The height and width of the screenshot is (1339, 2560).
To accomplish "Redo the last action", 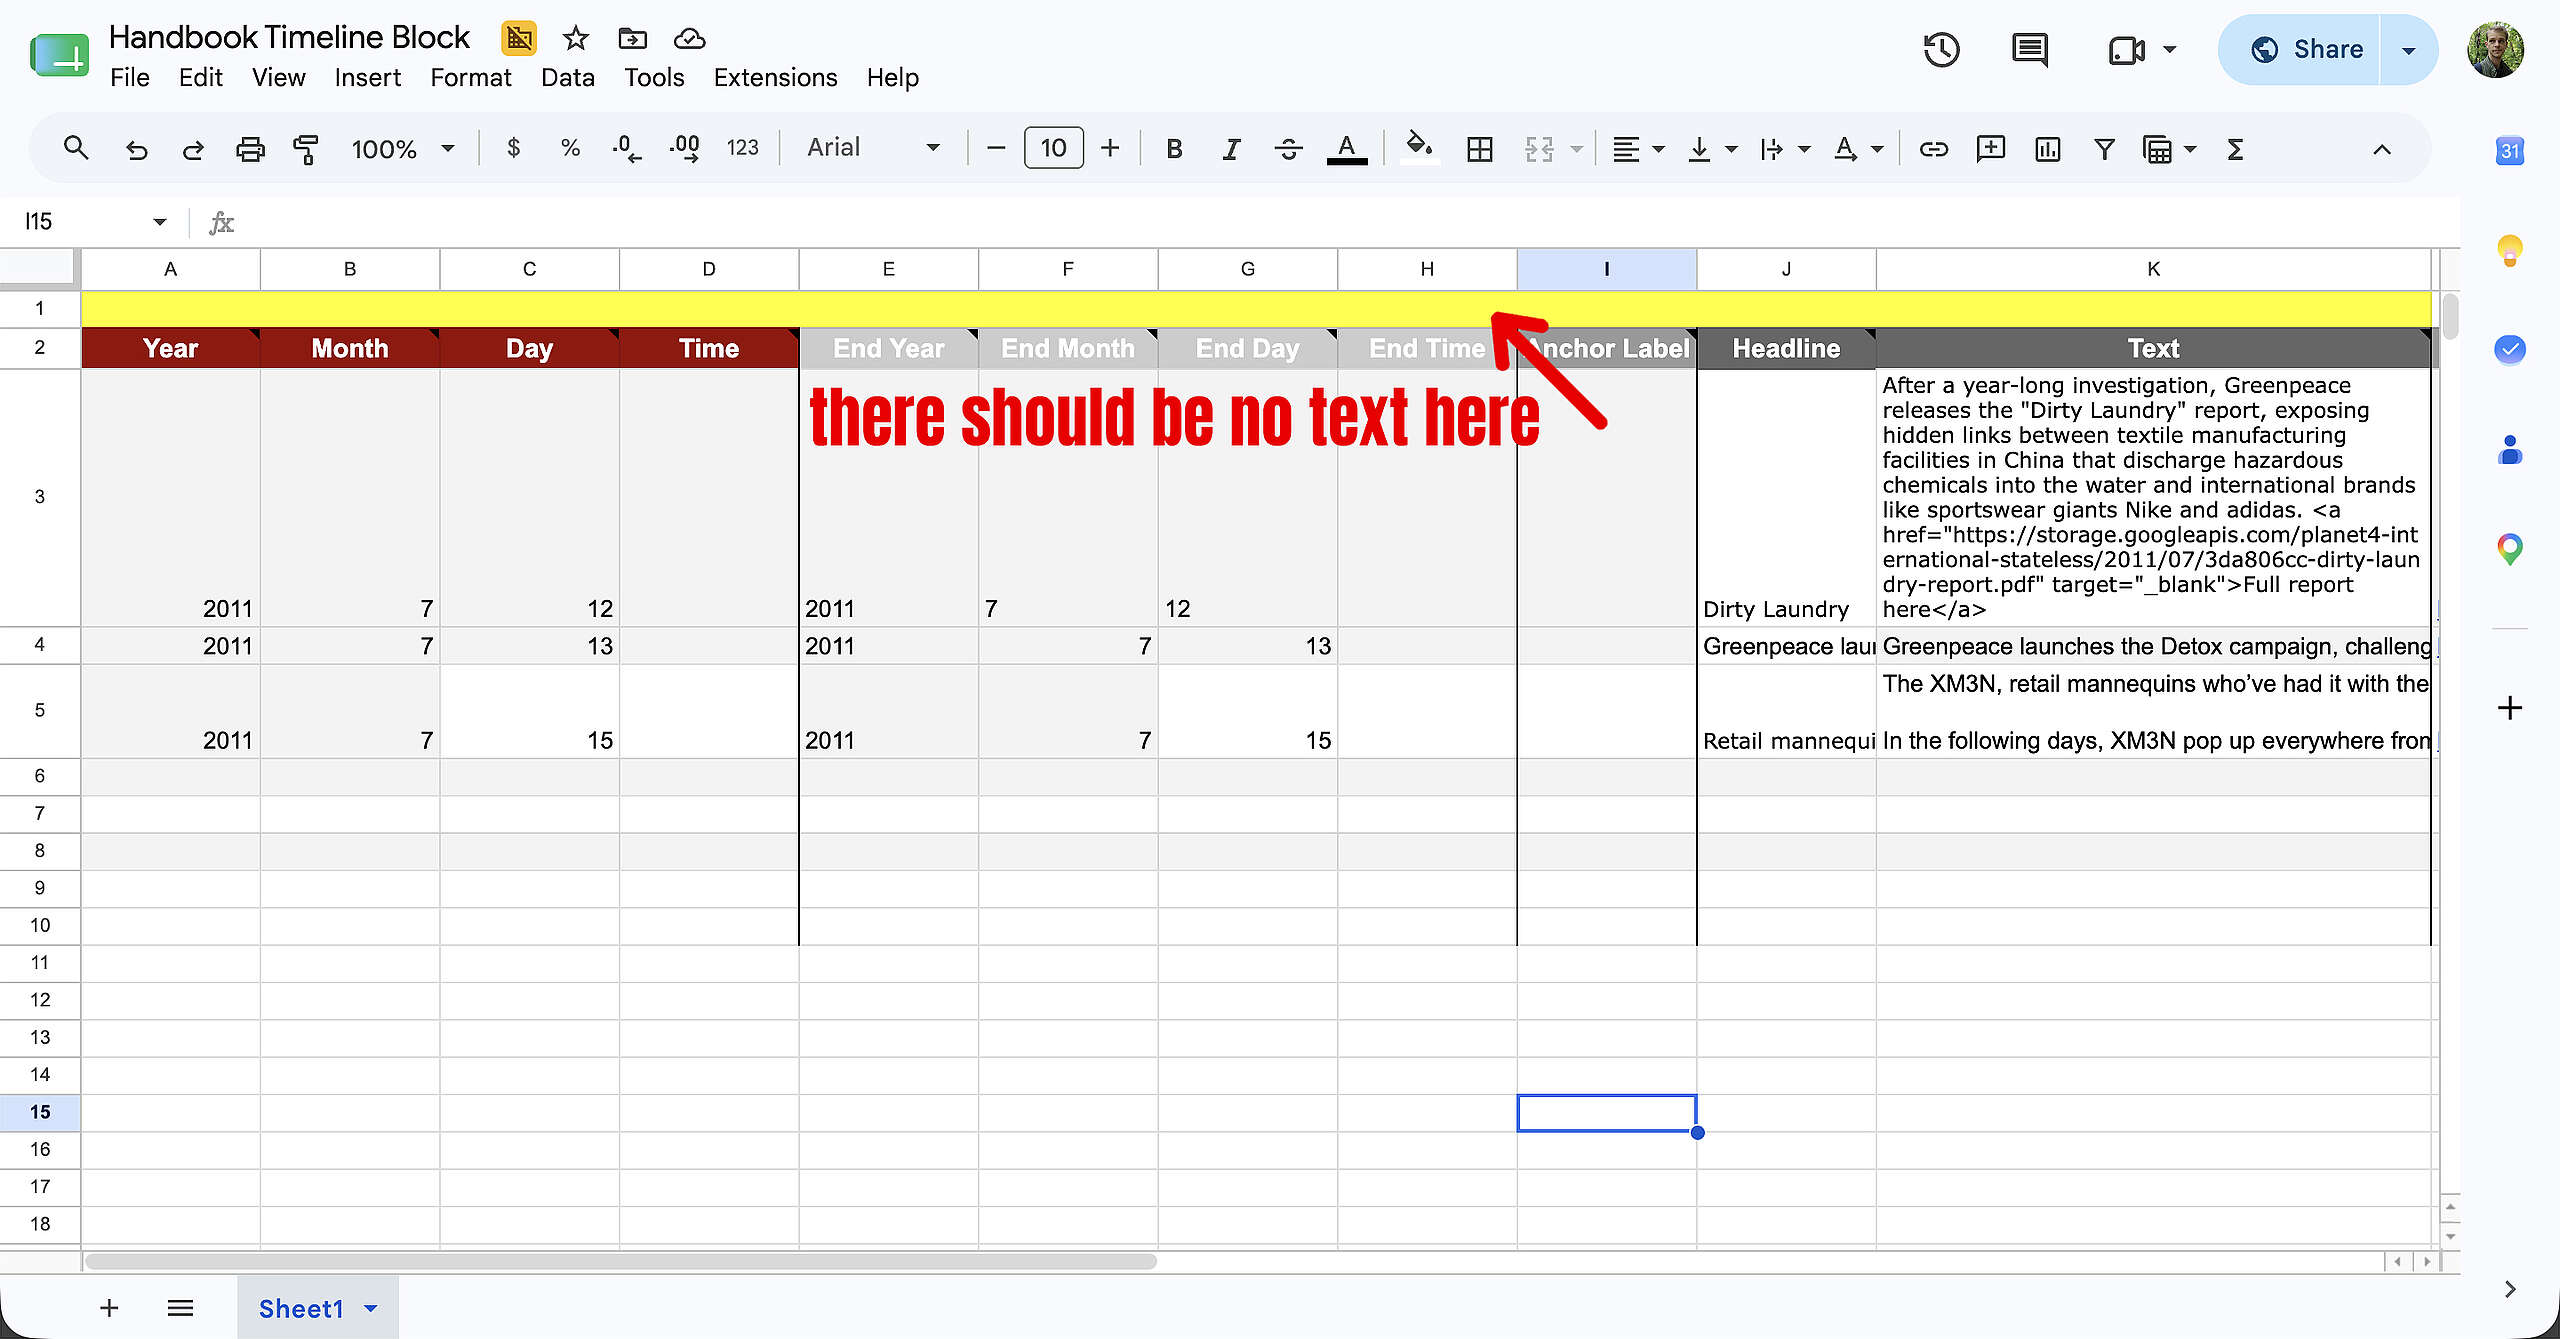I will (193, 149).
